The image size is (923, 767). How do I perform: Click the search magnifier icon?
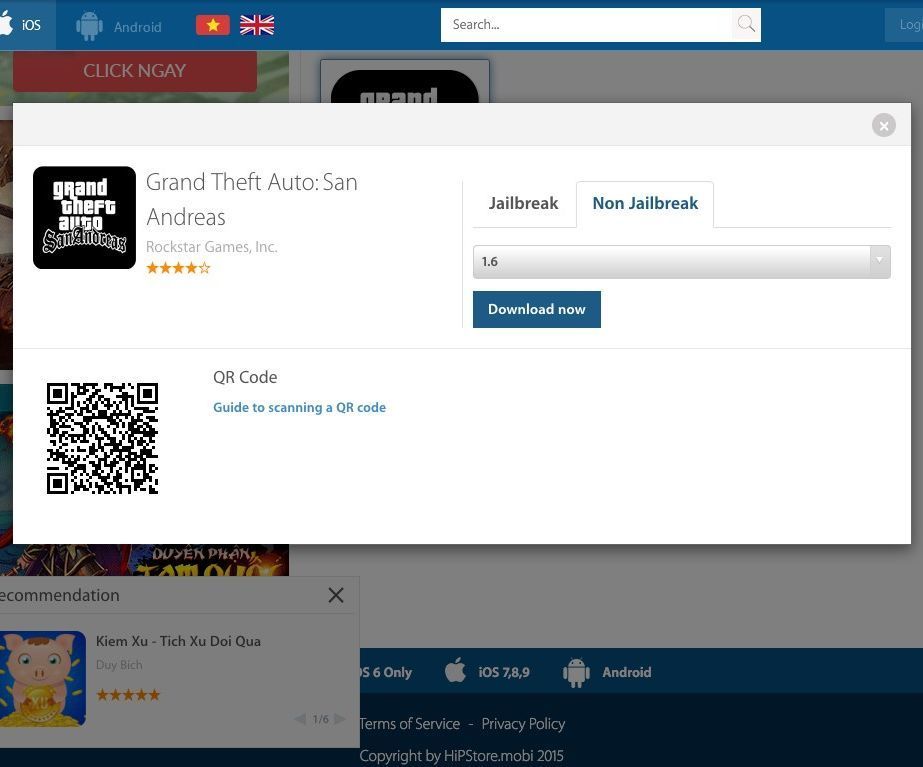(745, 24)
